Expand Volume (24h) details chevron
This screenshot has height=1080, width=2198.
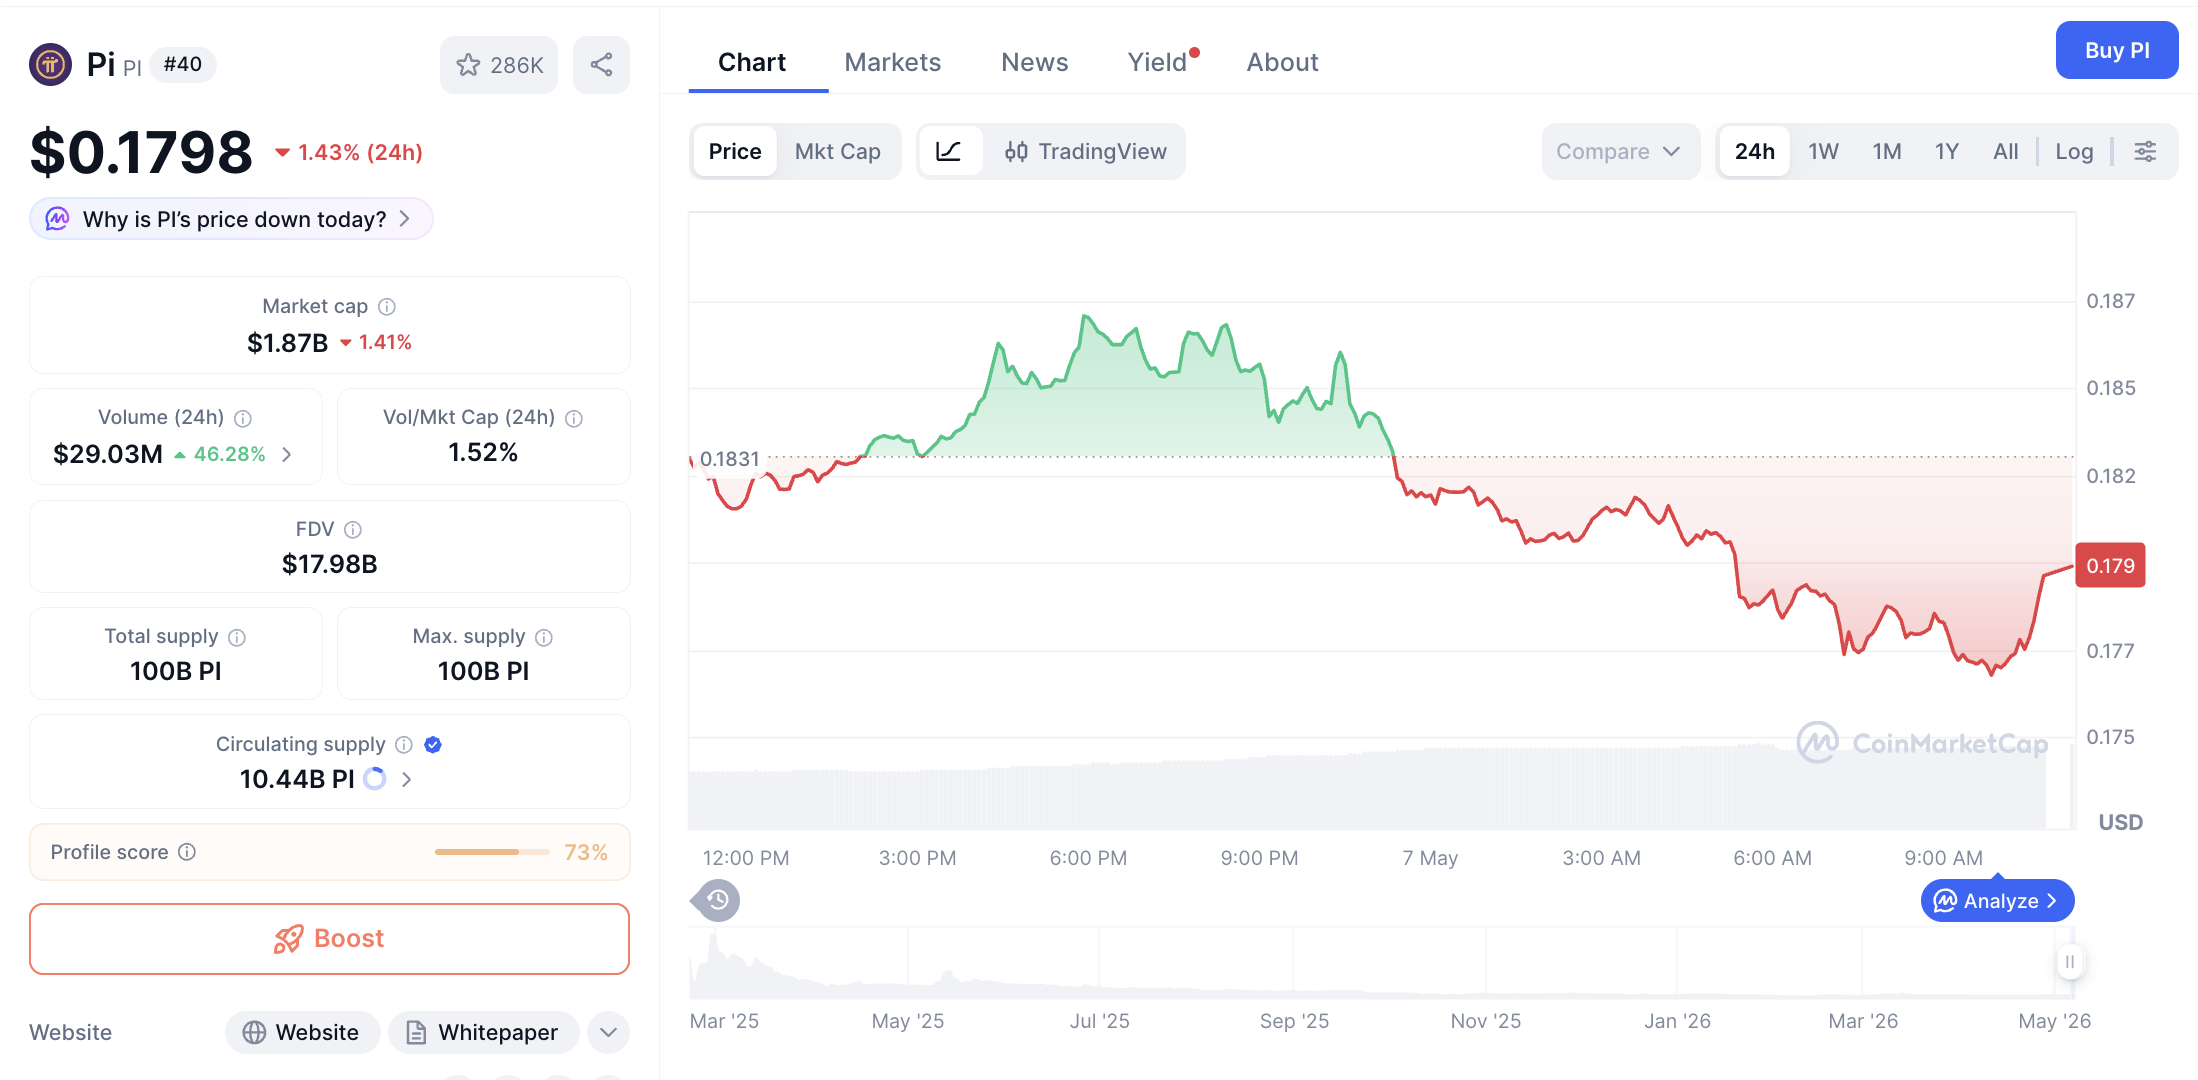coord(287,455)
